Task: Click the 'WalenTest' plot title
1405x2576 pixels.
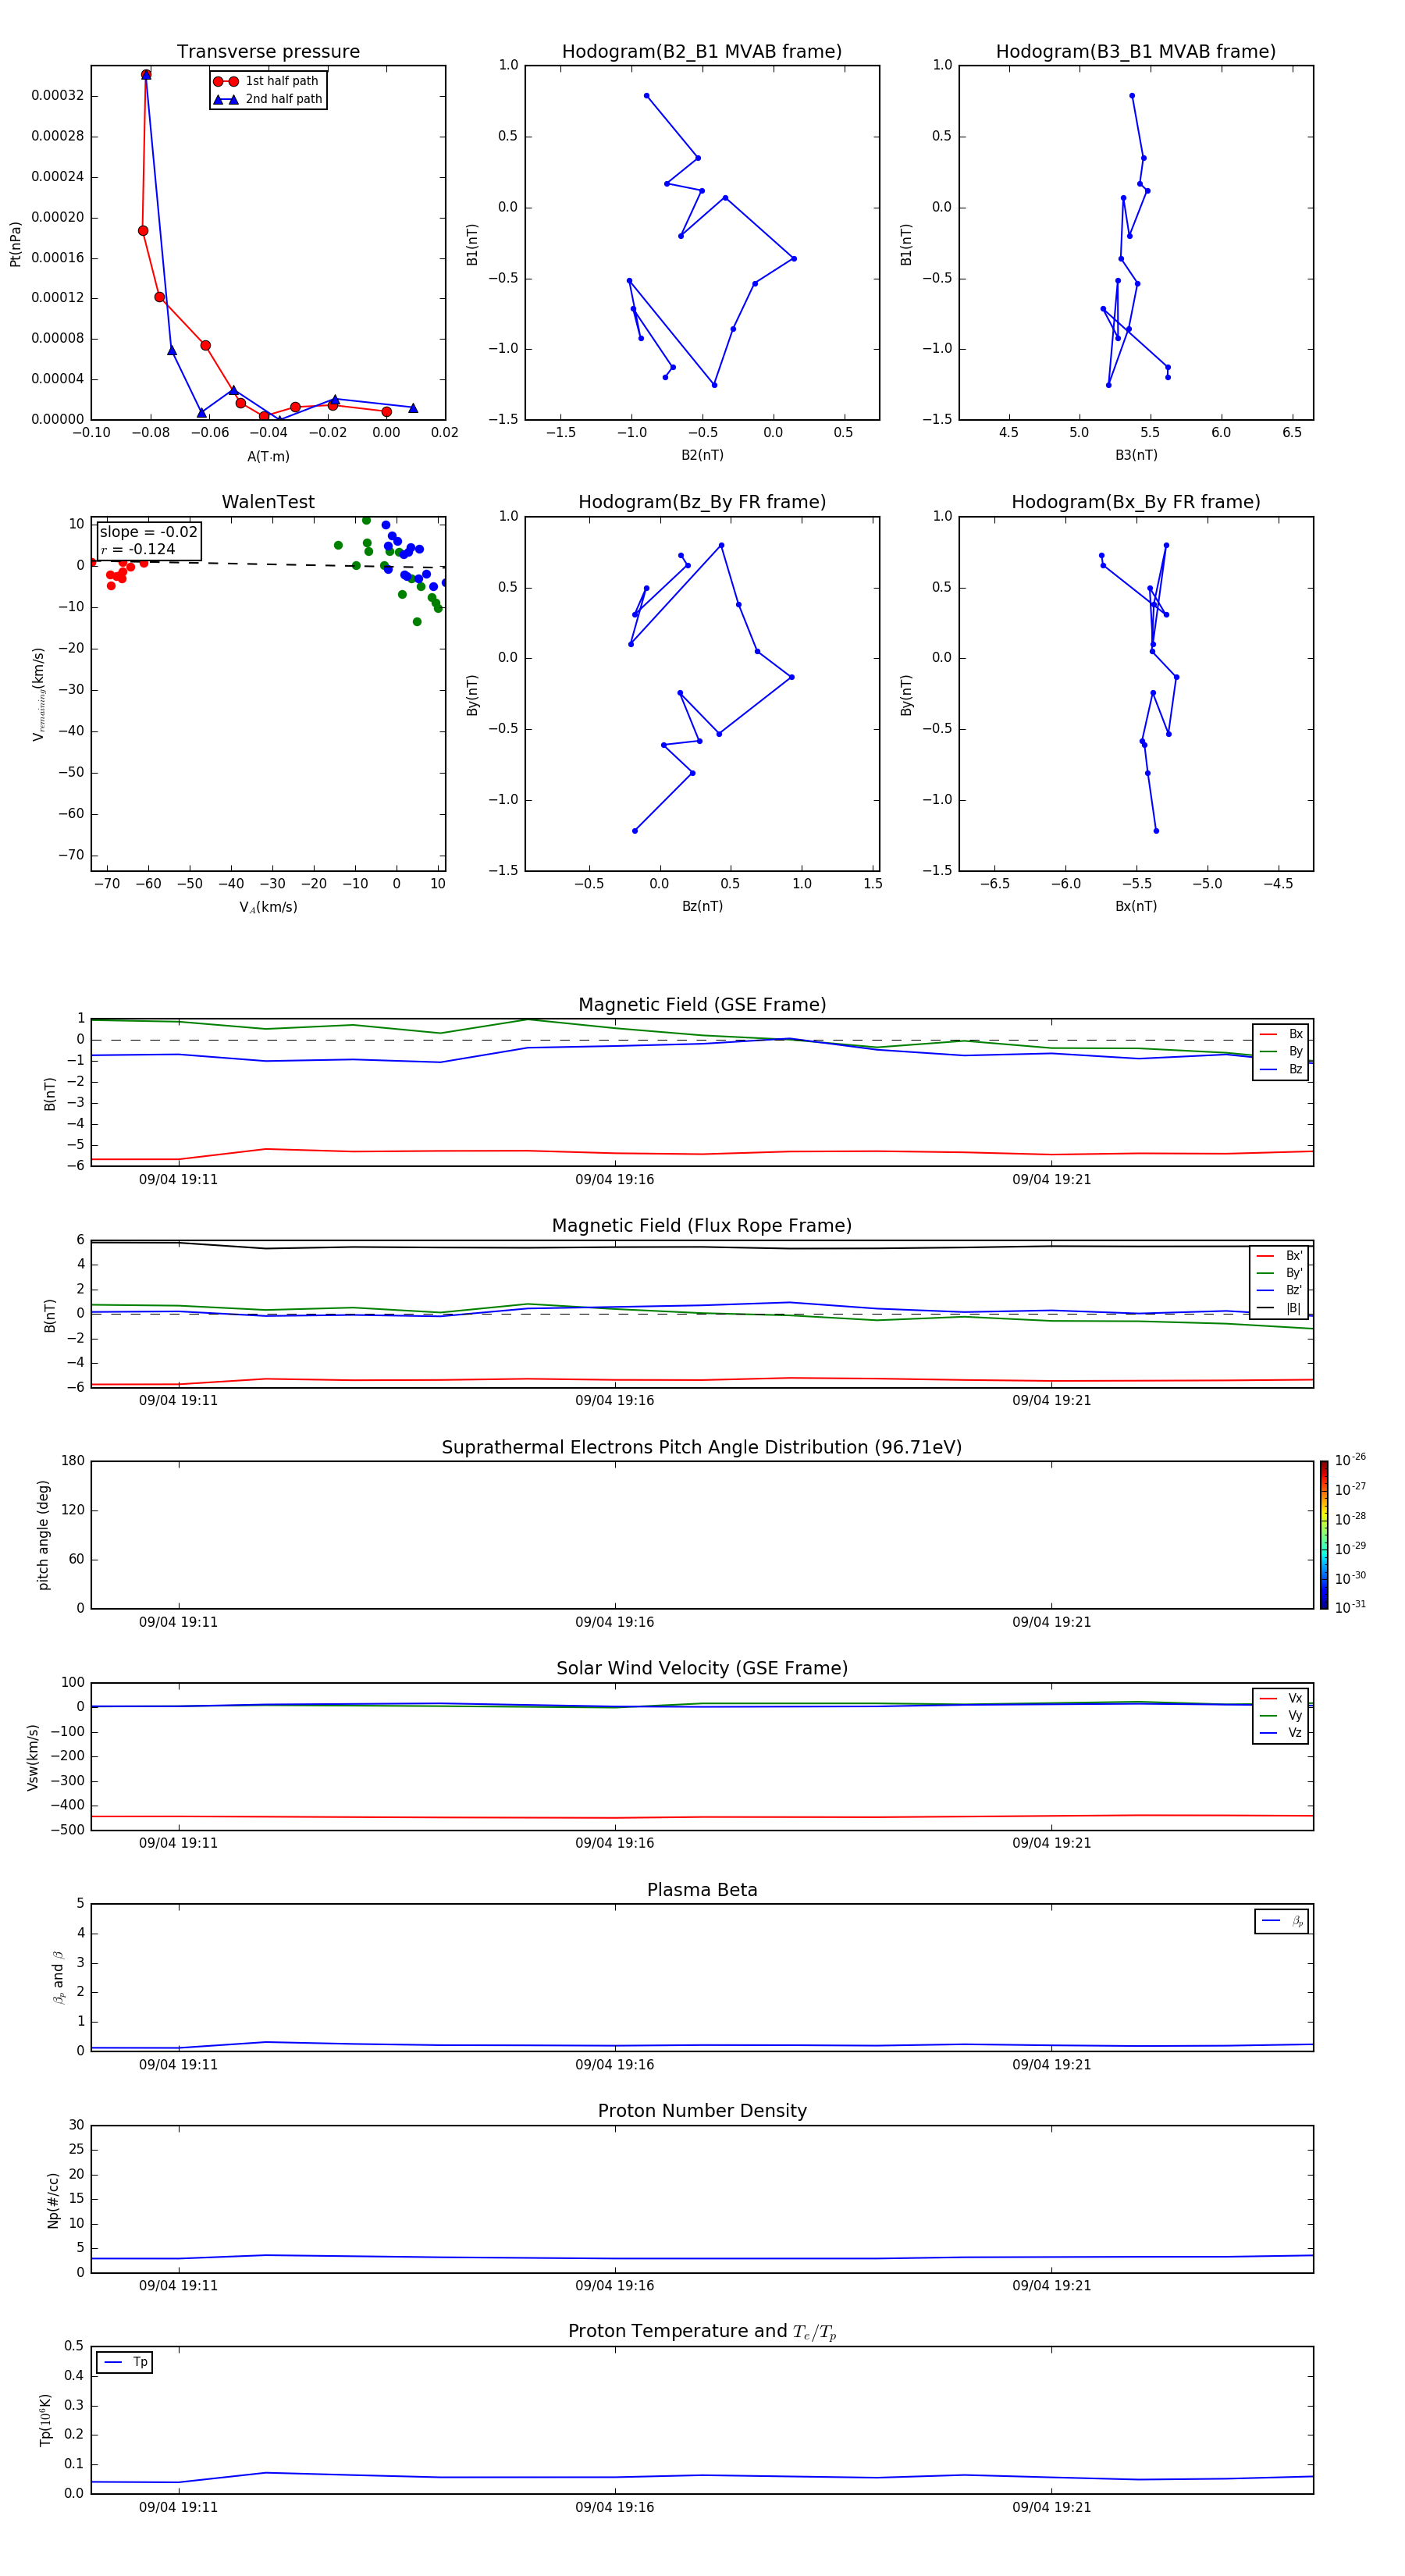Action: (268, 502)
